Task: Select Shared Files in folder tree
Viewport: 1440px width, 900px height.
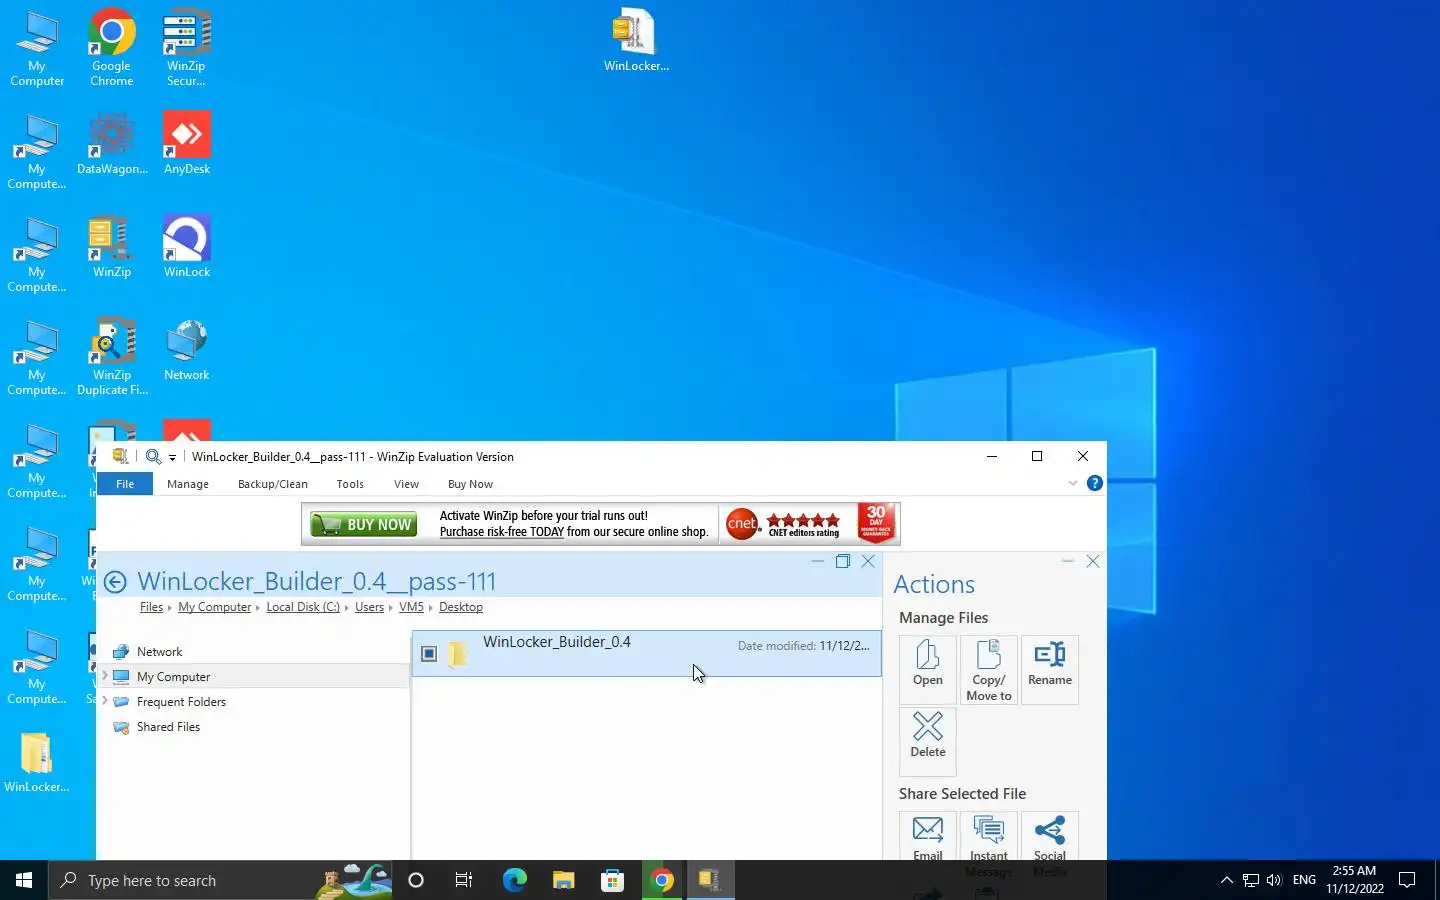Action: [168, 727]
